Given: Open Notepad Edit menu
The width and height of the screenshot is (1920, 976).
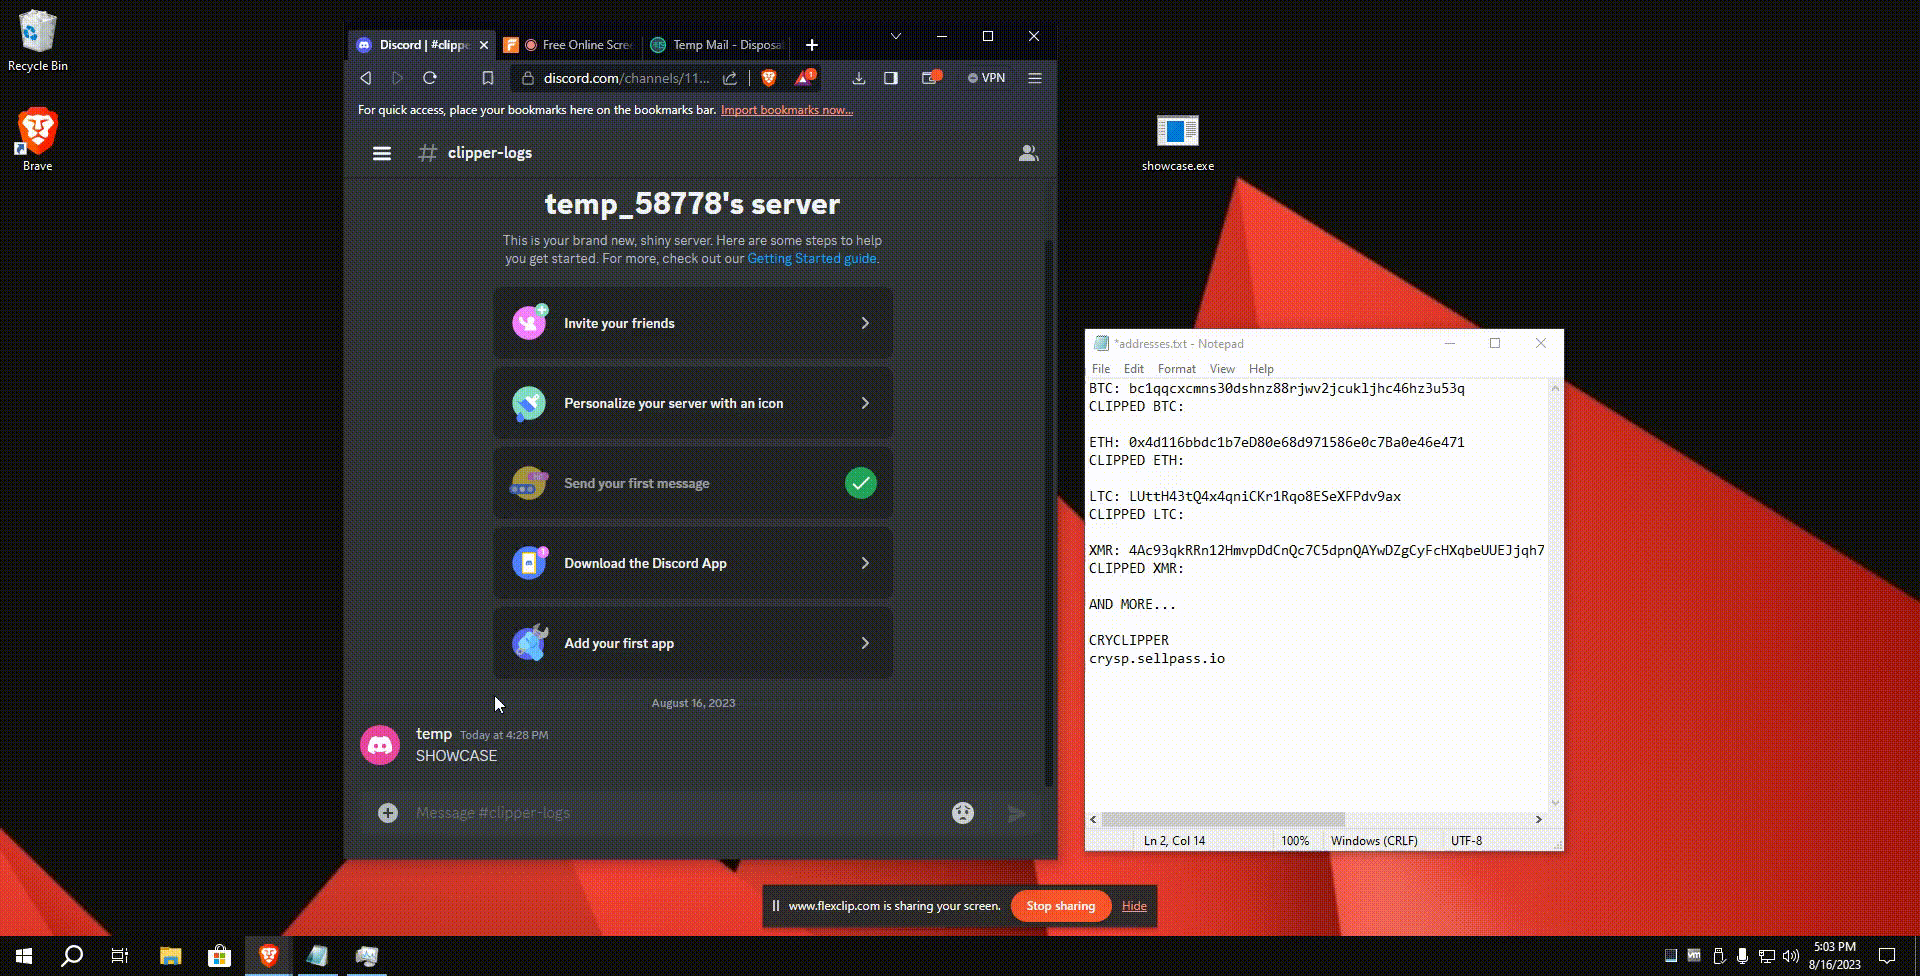Looking at the screenshot, I should click(1134, 369).
